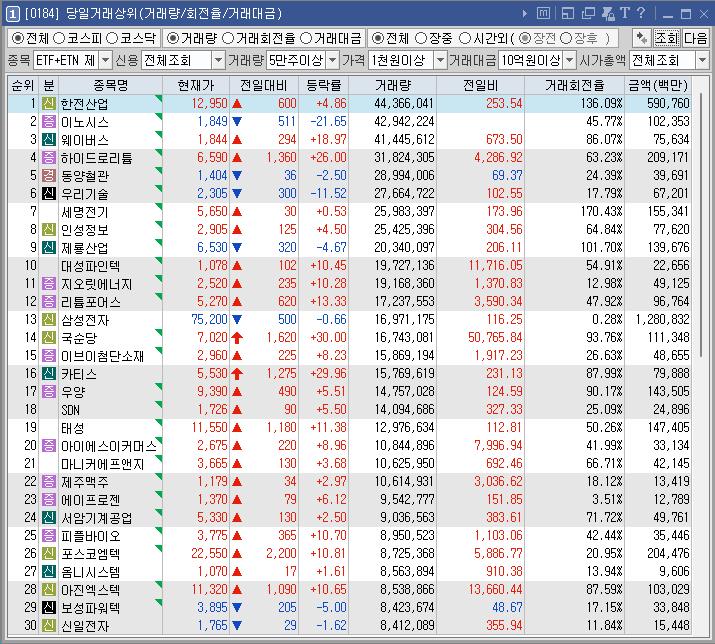Click the screen layout icon in title bar
This screenshot has height=644, width=715.
coord(568,14)
